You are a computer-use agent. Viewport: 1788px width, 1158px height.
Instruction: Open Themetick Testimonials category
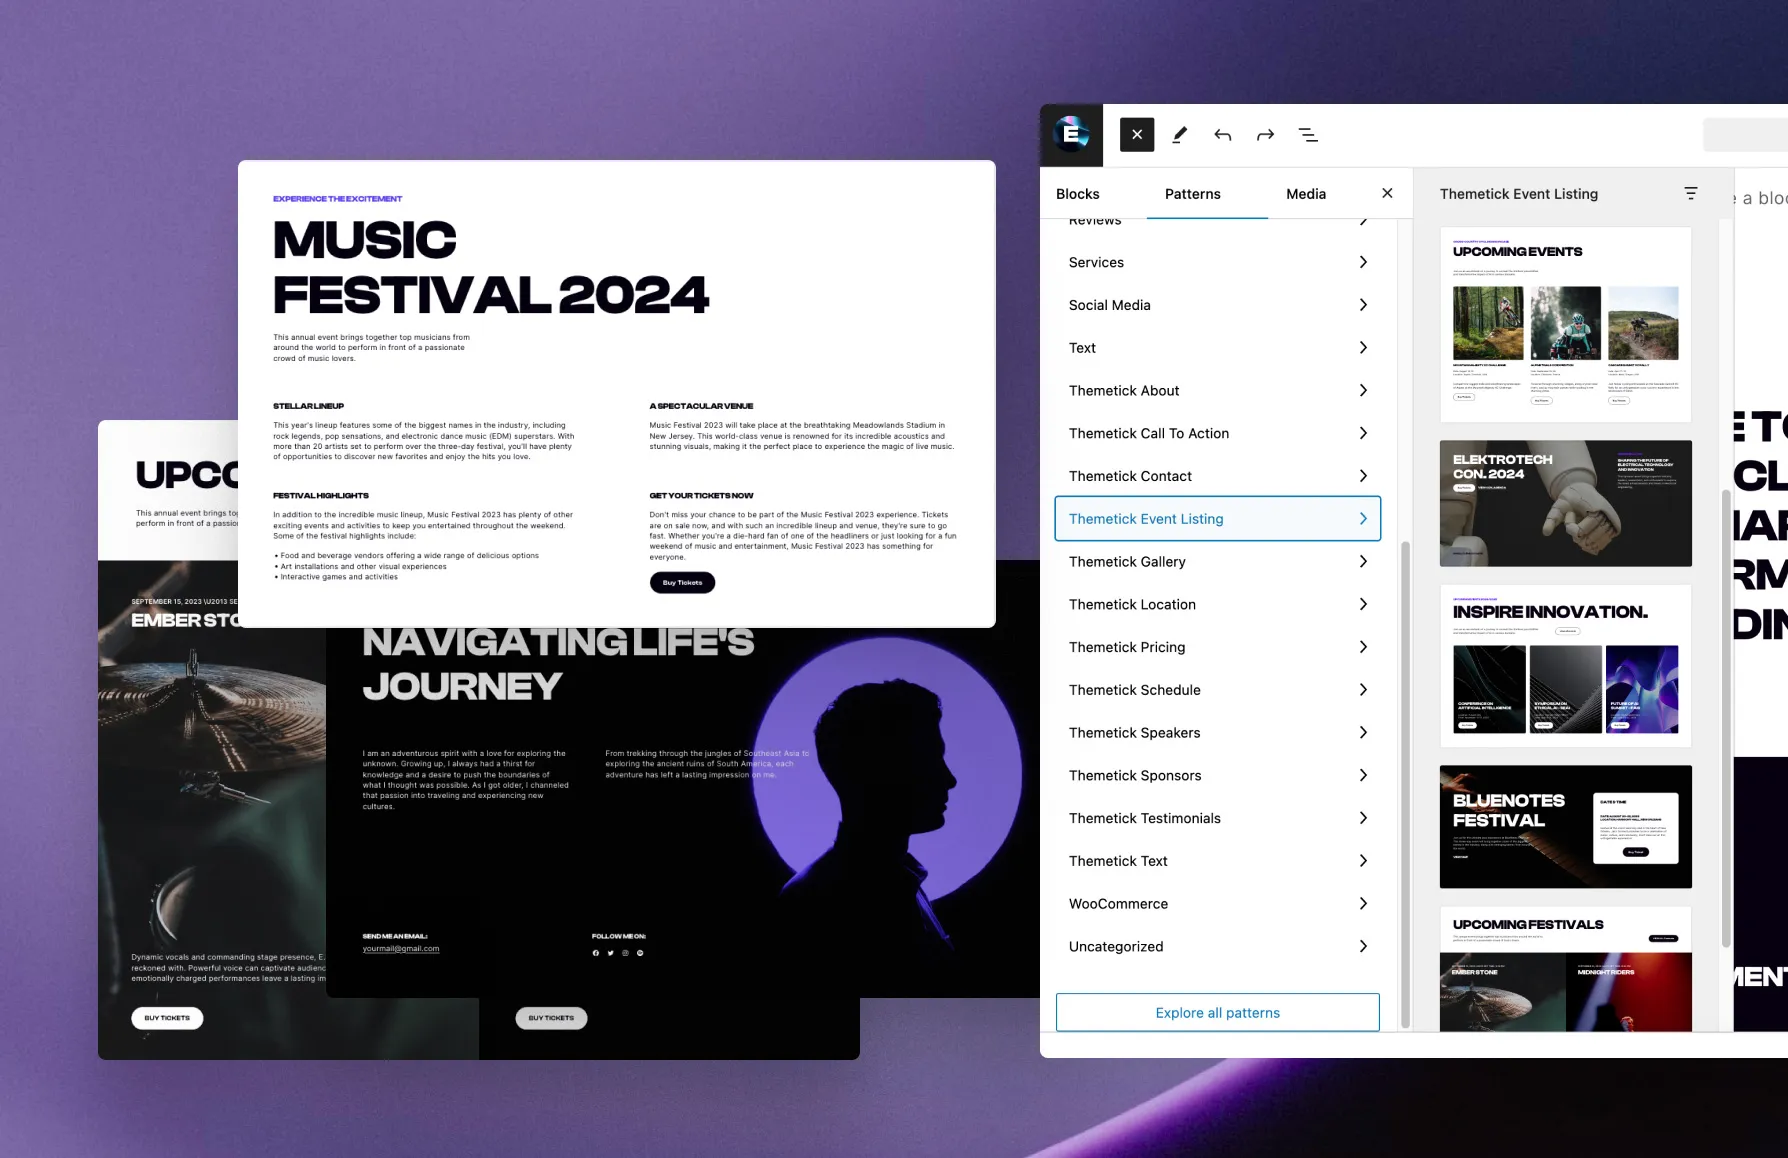coord(1217,818)
